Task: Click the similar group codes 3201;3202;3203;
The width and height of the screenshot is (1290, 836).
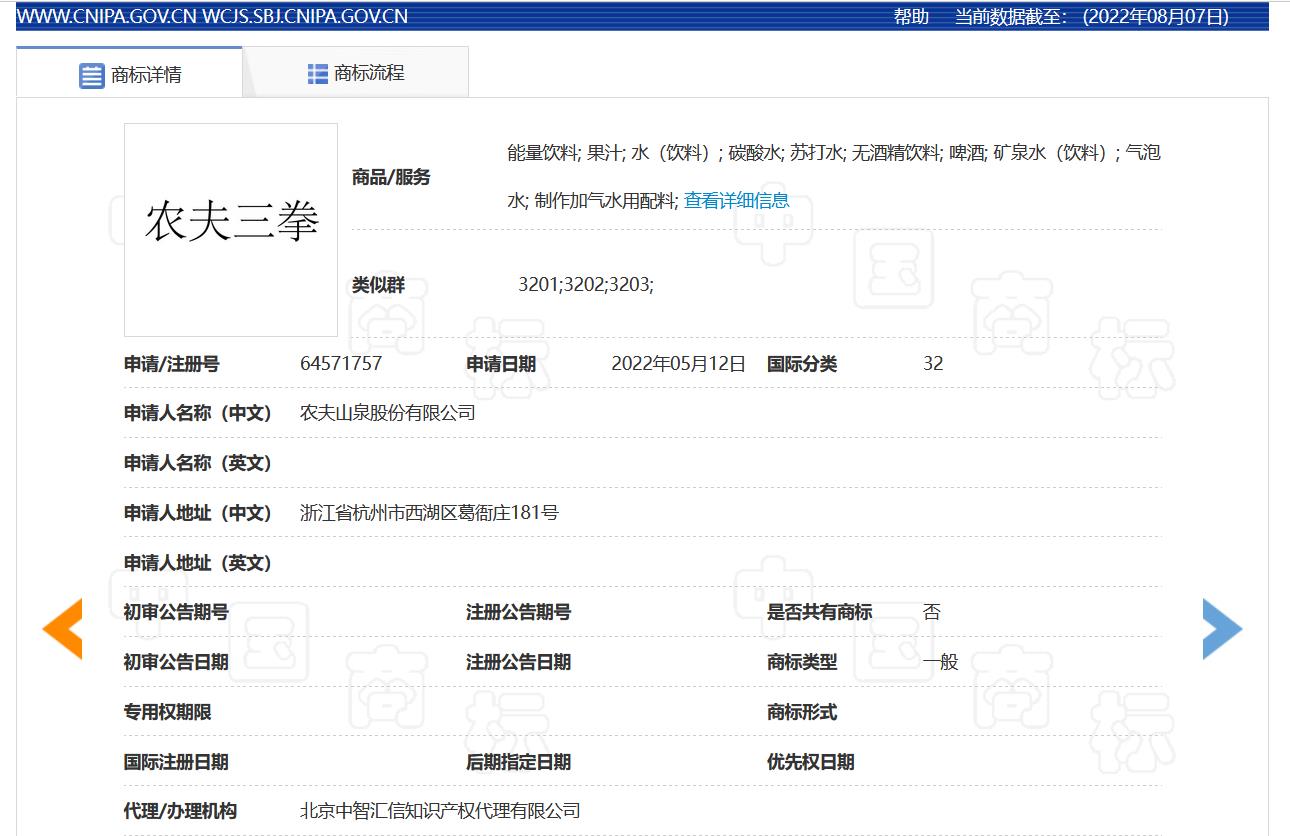Action: point(585,284)
